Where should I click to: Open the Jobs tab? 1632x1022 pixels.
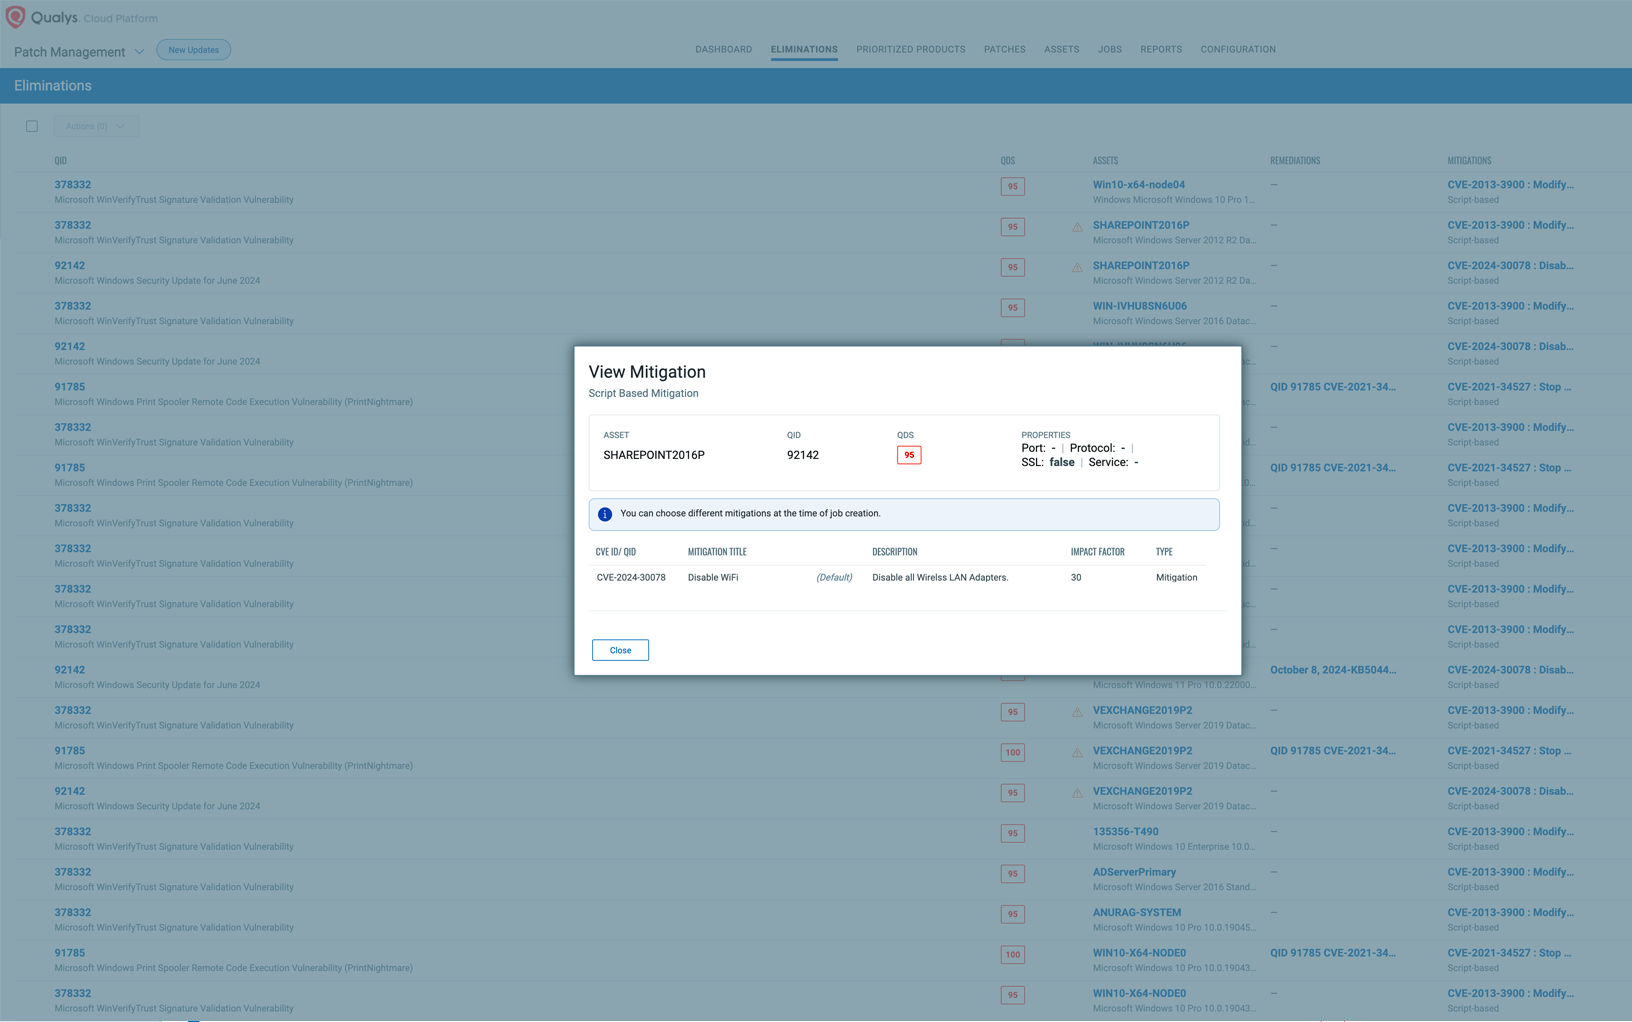coord(1109,49)
